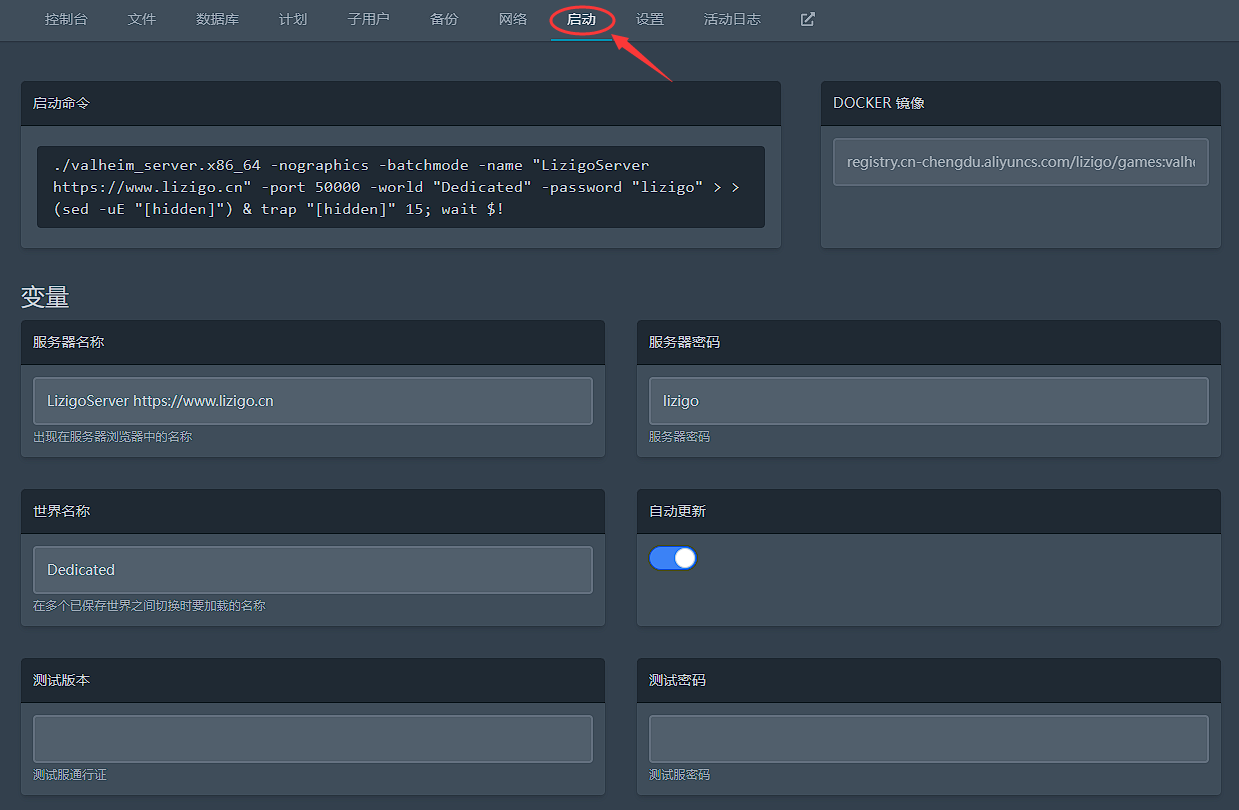
Task: Click the 世界名称 field containing Dedicated
Action: [x=313, y=570]
